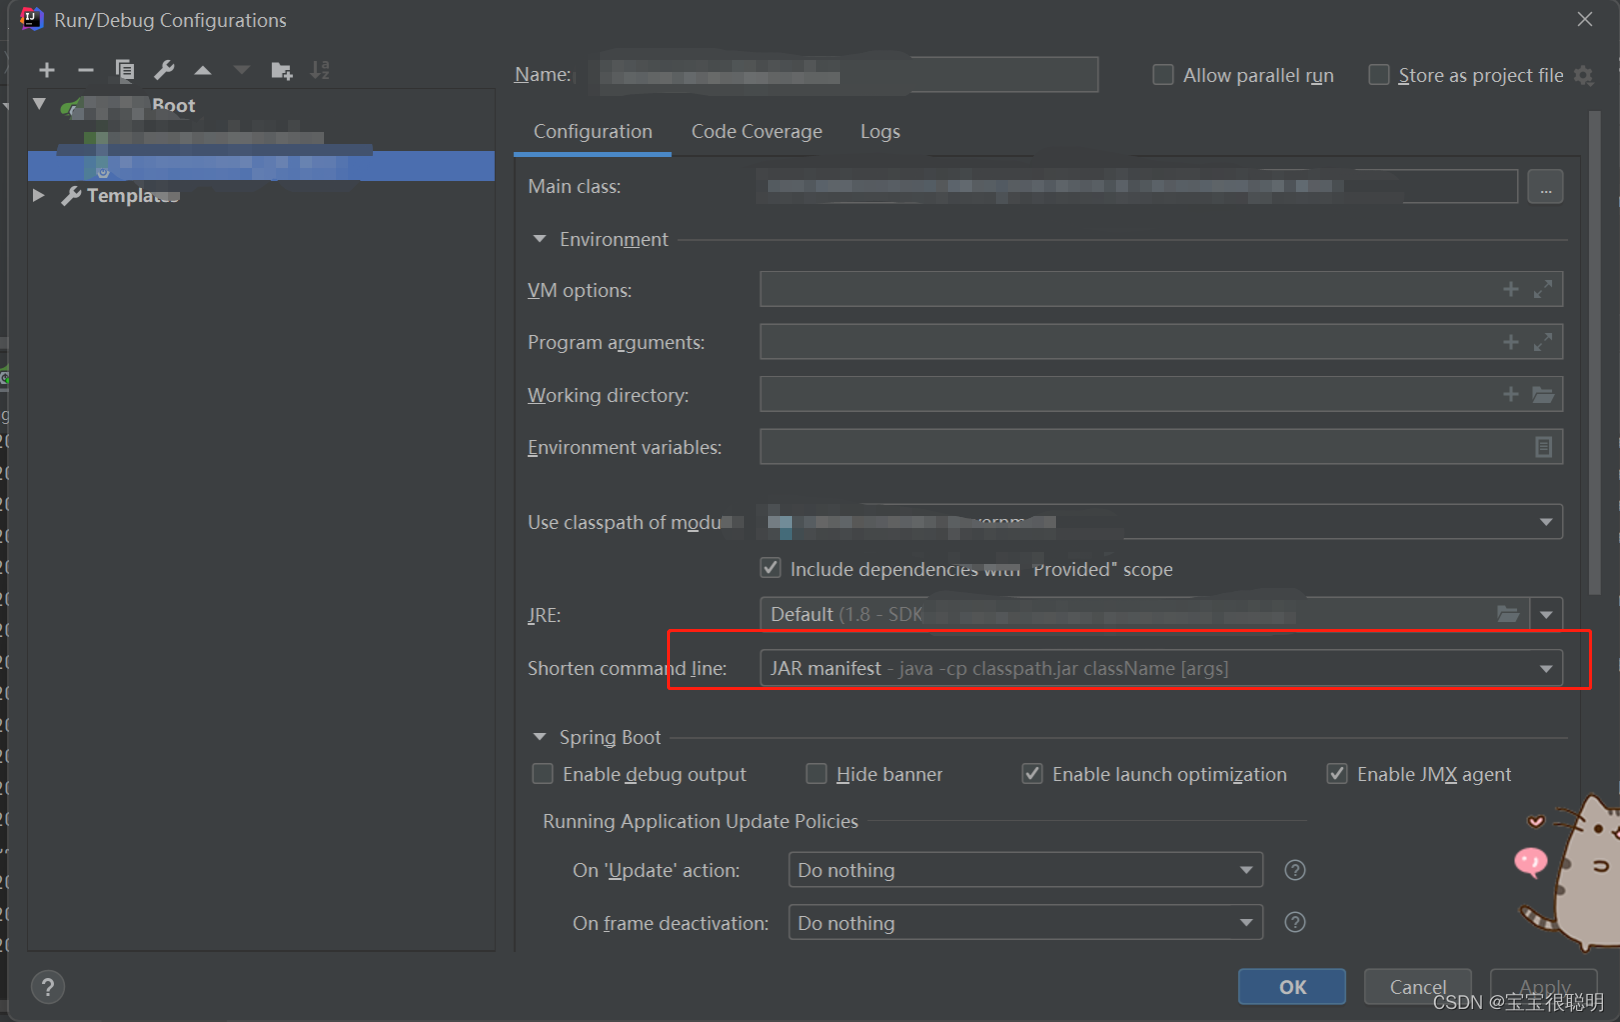Expand the VM options field
The height and width of the screenshot is (1022, 1620).
click(x=1543, y=288)
